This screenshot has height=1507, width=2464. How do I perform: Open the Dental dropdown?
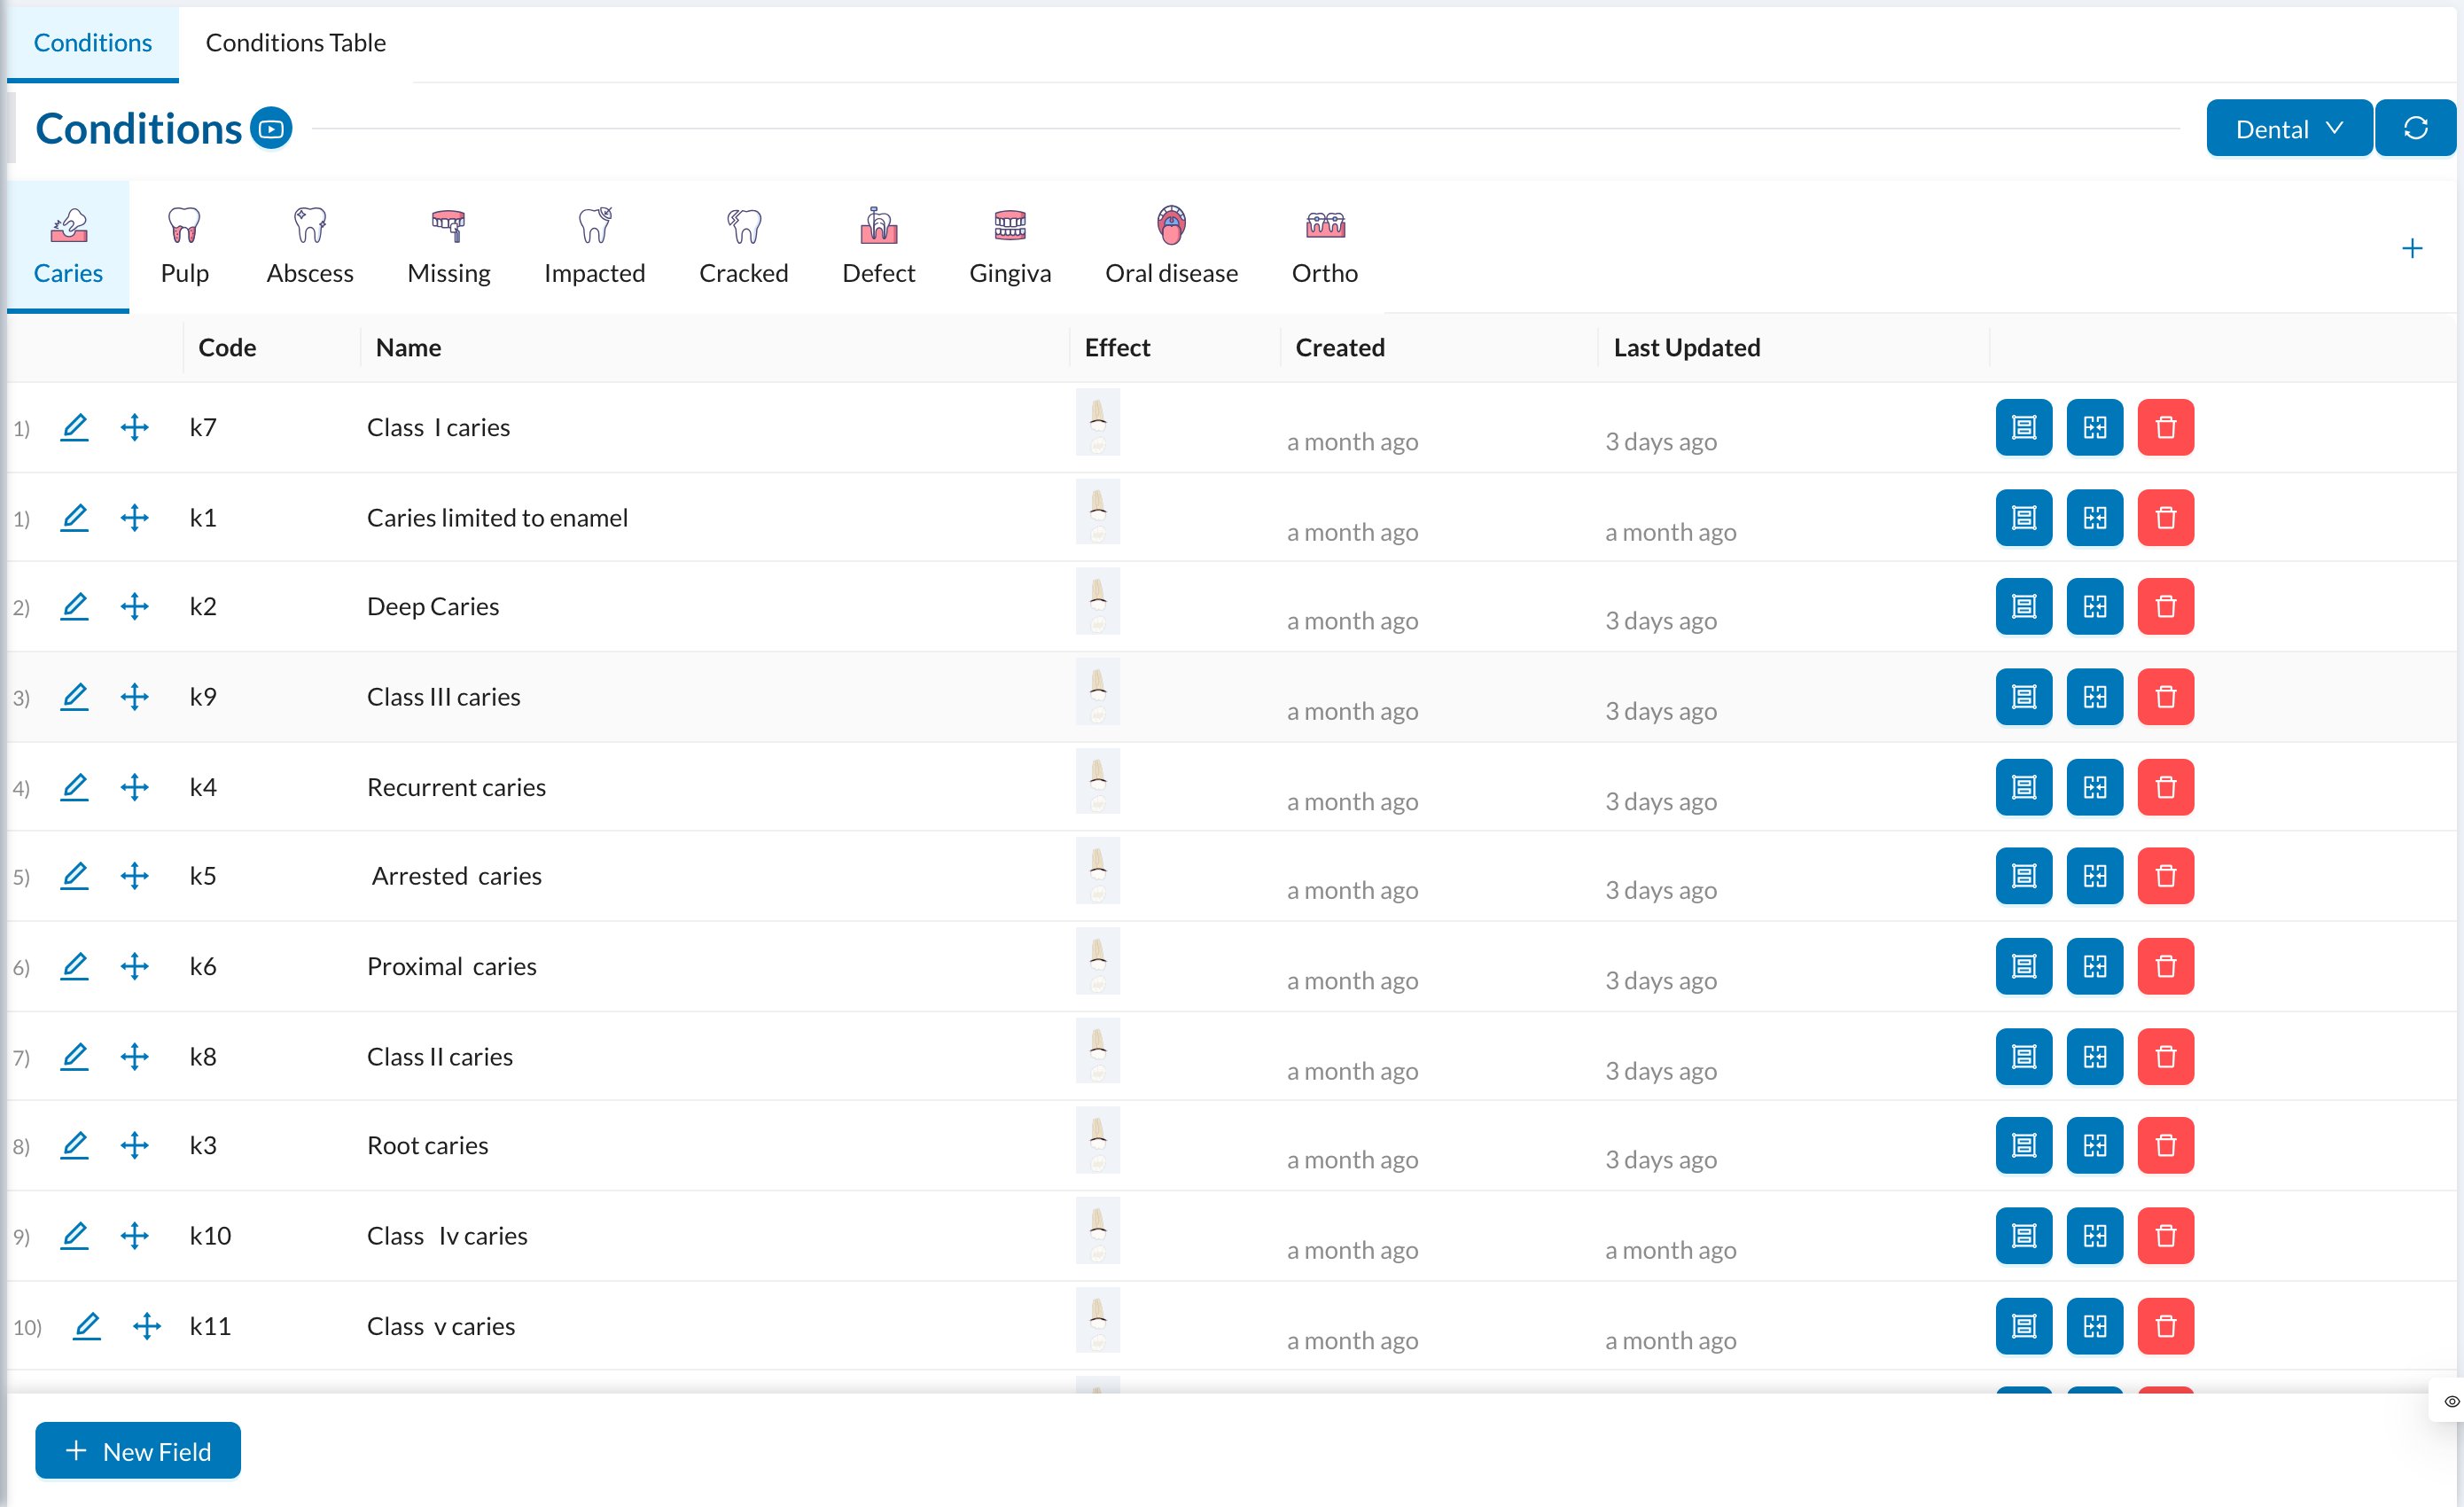2288,128
